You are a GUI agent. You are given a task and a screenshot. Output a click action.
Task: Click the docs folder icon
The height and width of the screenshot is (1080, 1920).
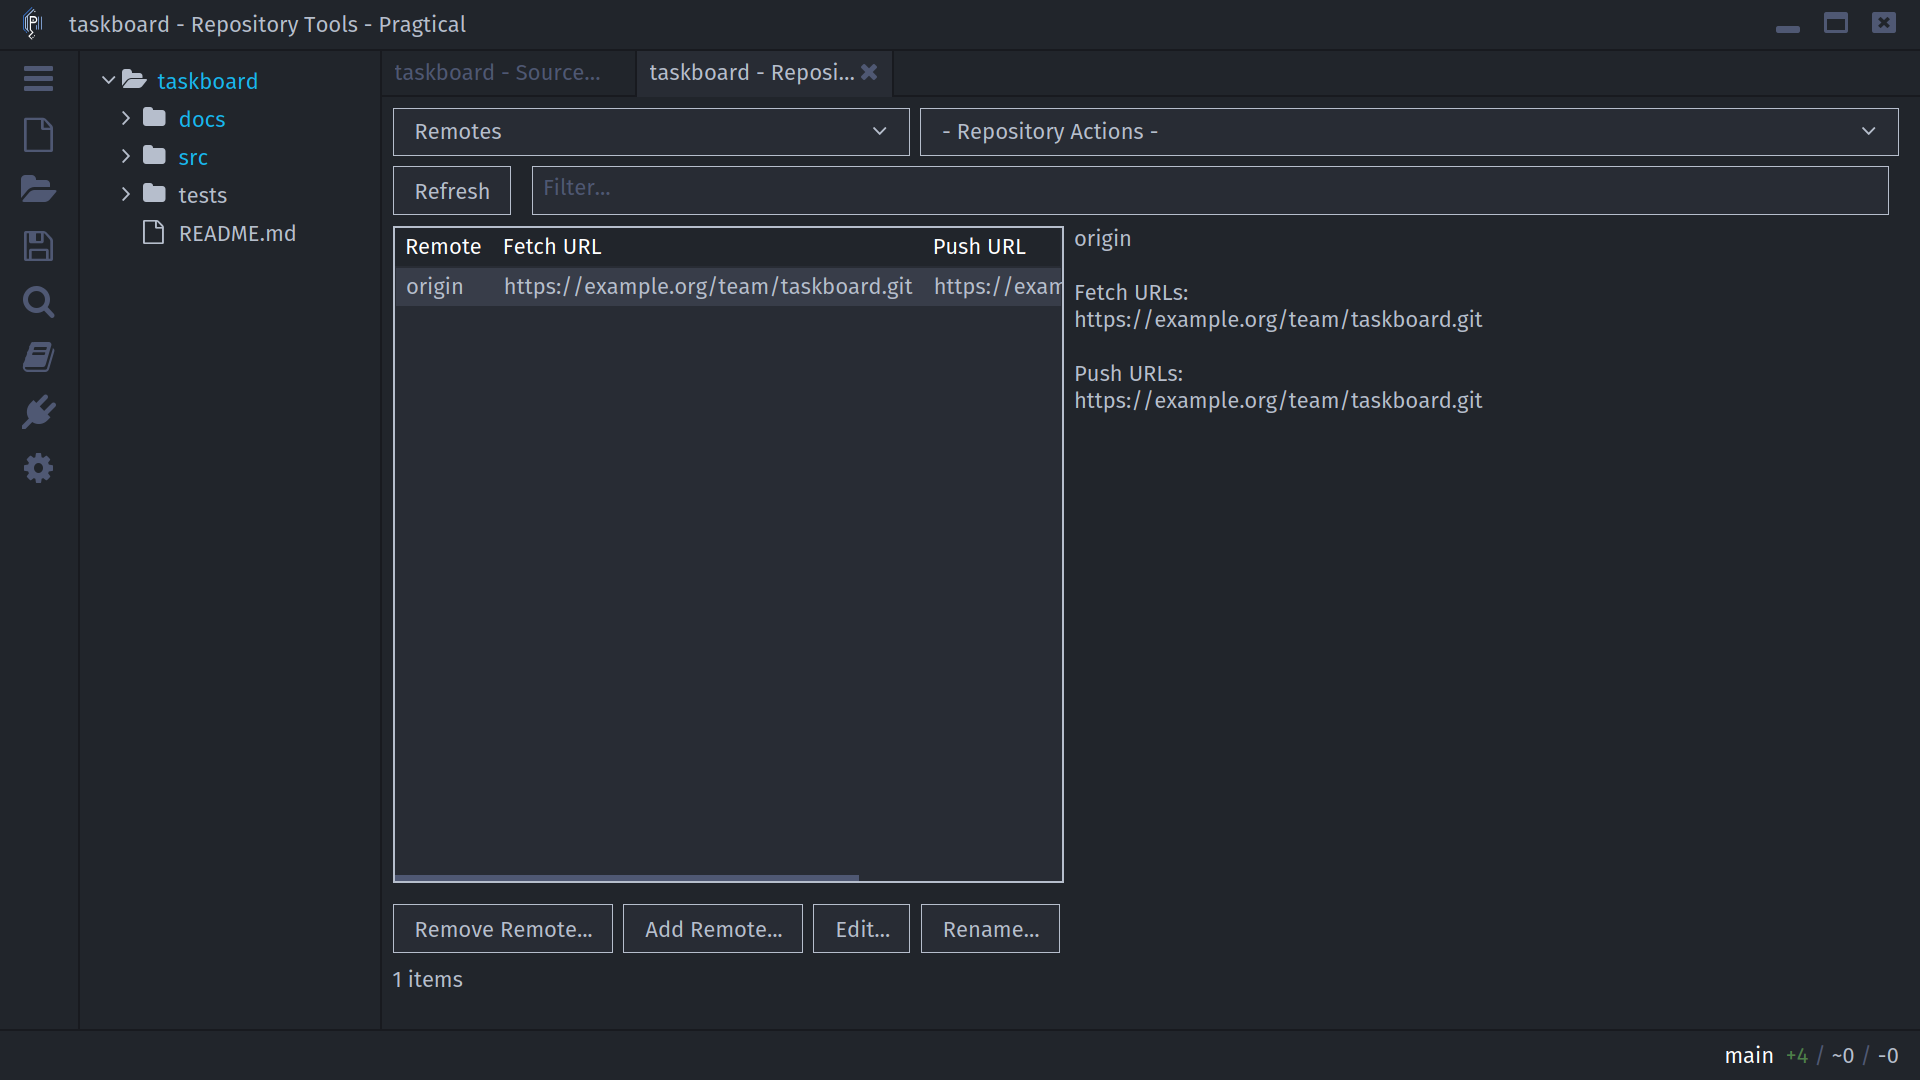click(154, 118)
